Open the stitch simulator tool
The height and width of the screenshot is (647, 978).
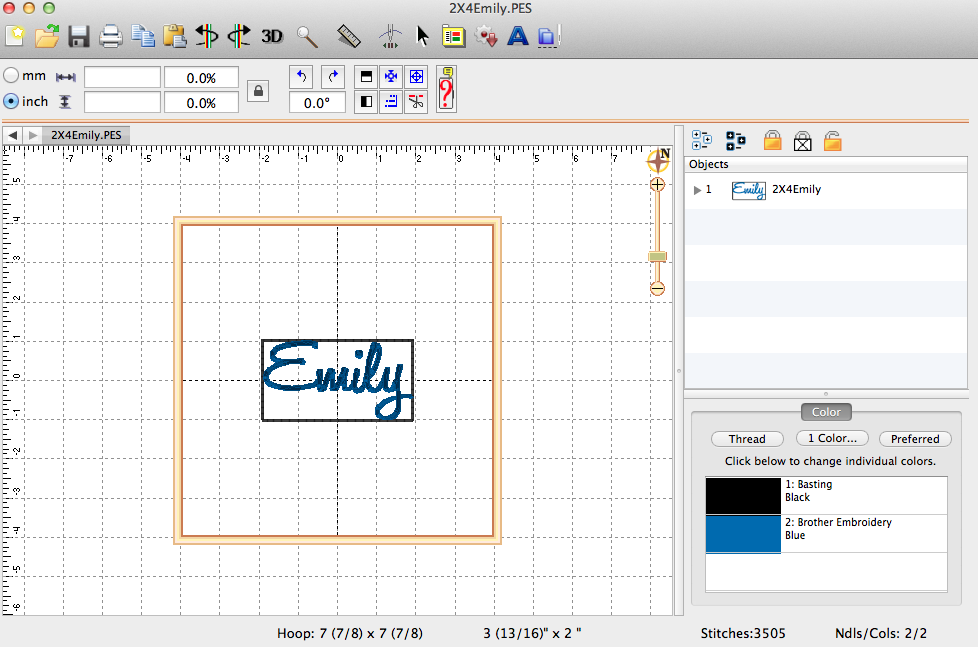point(389,36)
